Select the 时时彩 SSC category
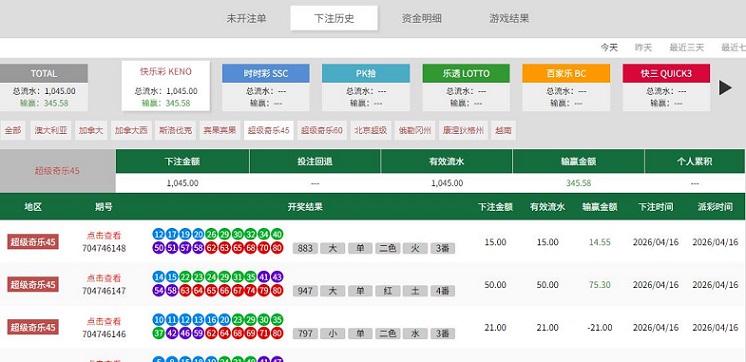The image size is (746, 362). click(266, 88)
